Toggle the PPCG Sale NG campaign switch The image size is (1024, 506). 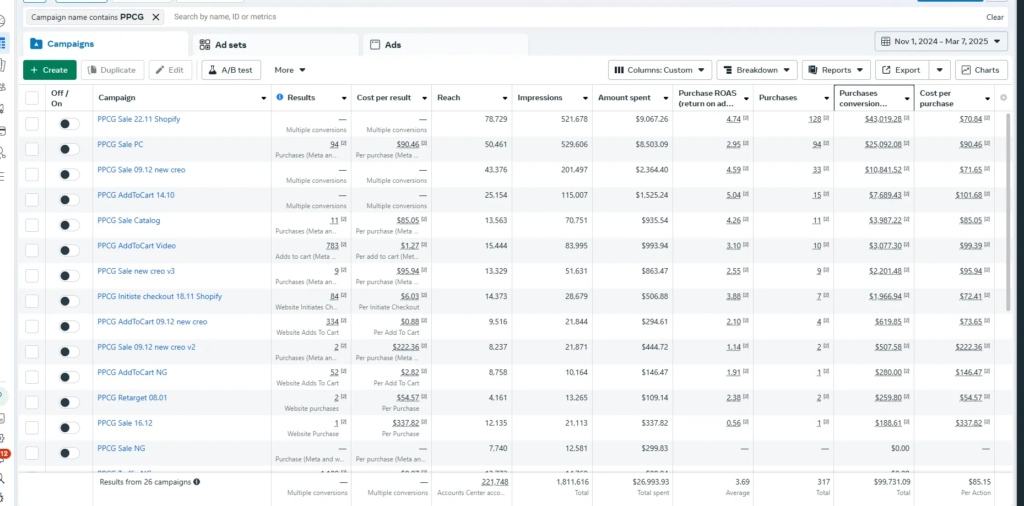69,452
